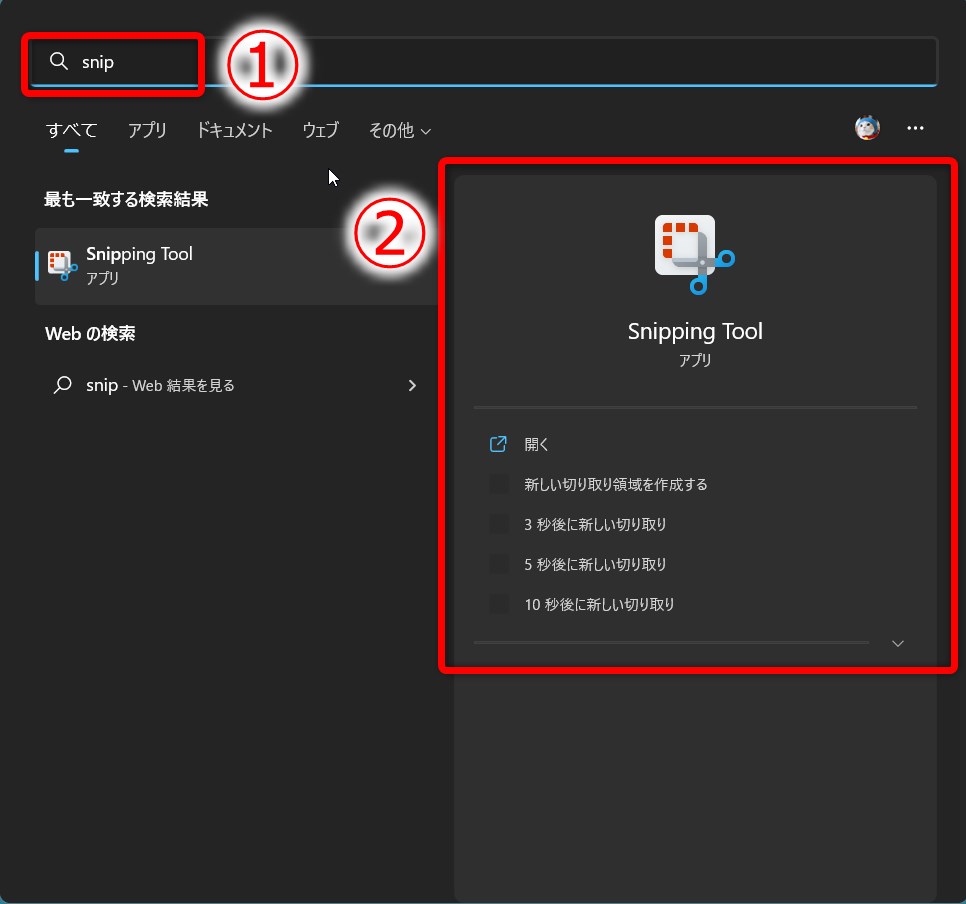
Task: Expand the その他 dropdown
Action: pos(399,130)
